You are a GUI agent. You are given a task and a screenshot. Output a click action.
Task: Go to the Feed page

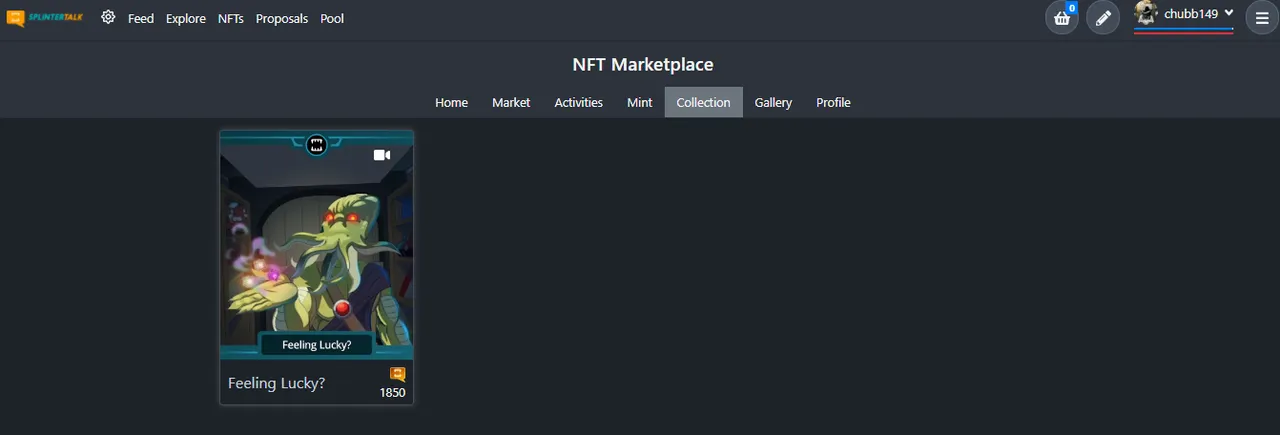[x=141, y=18]
